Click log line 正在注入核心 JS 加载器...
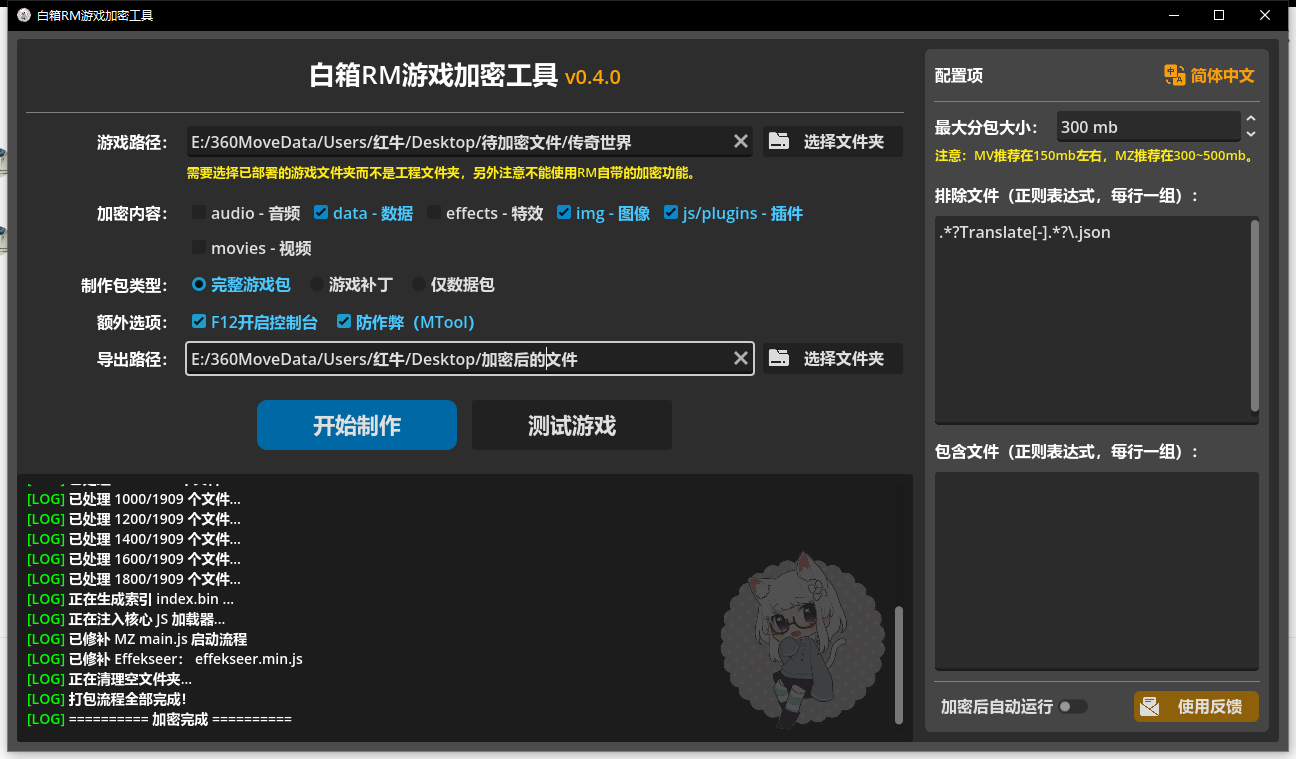Viewport: 1296px width, 759px height. (x=126, y=619)
